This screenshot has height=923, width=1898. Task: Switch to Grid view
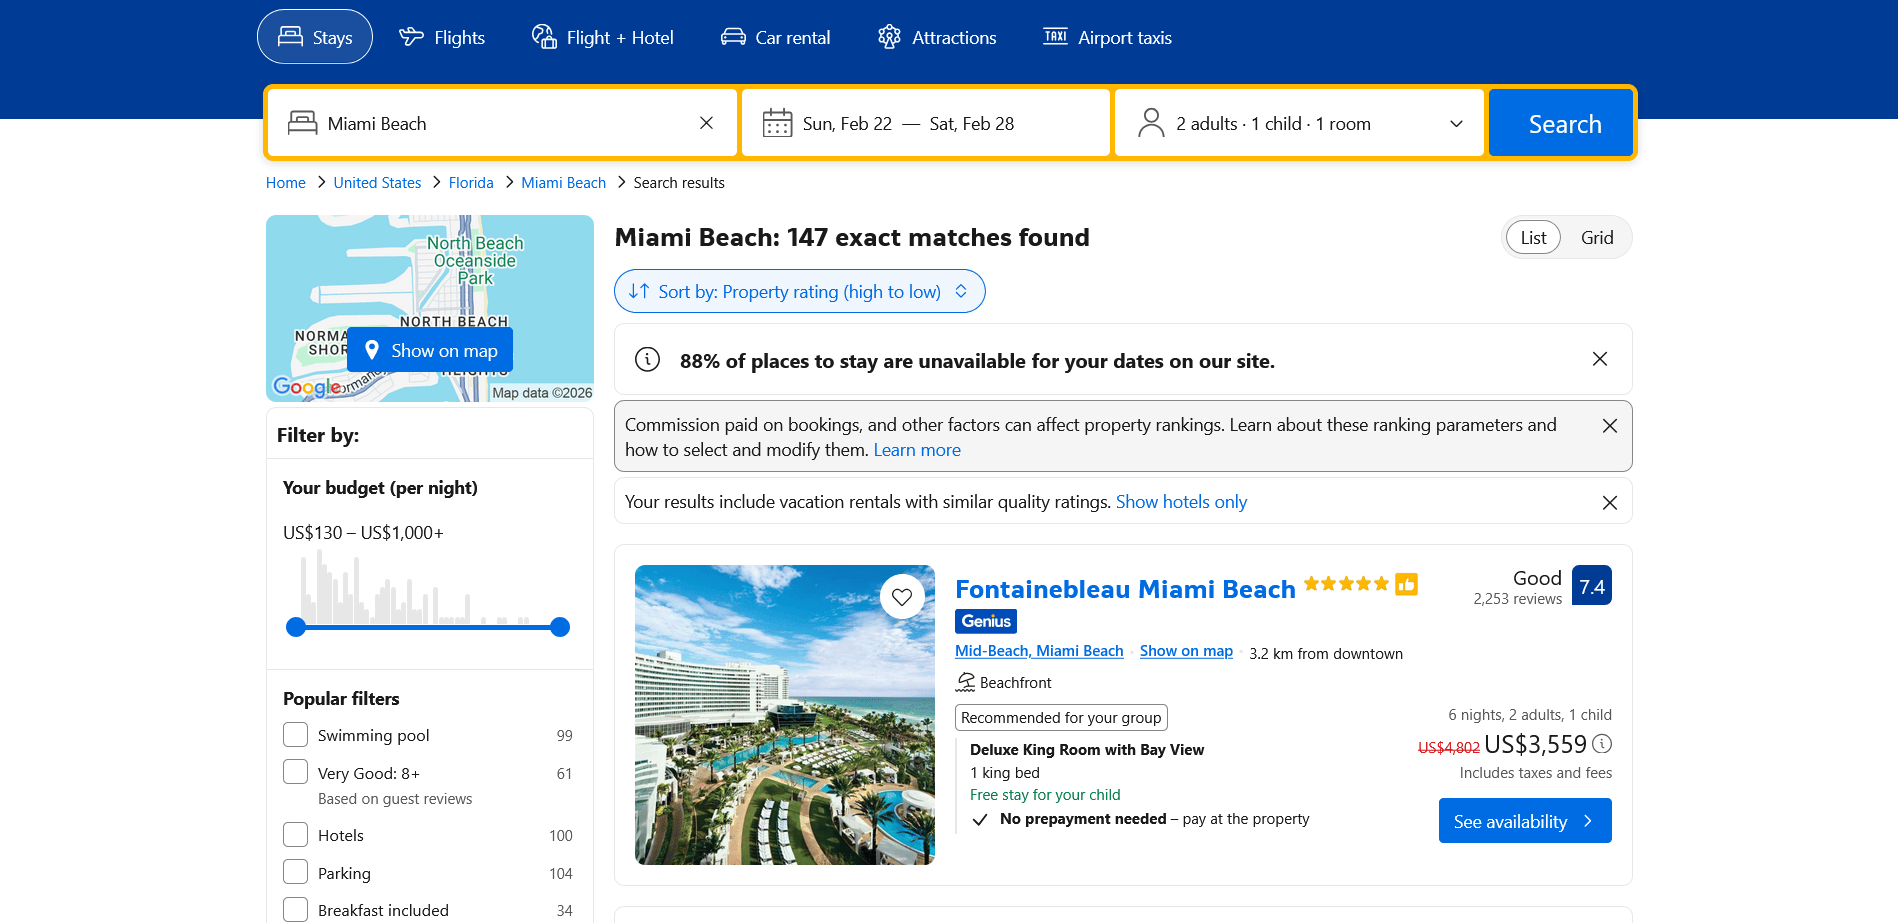[1597, 238]
